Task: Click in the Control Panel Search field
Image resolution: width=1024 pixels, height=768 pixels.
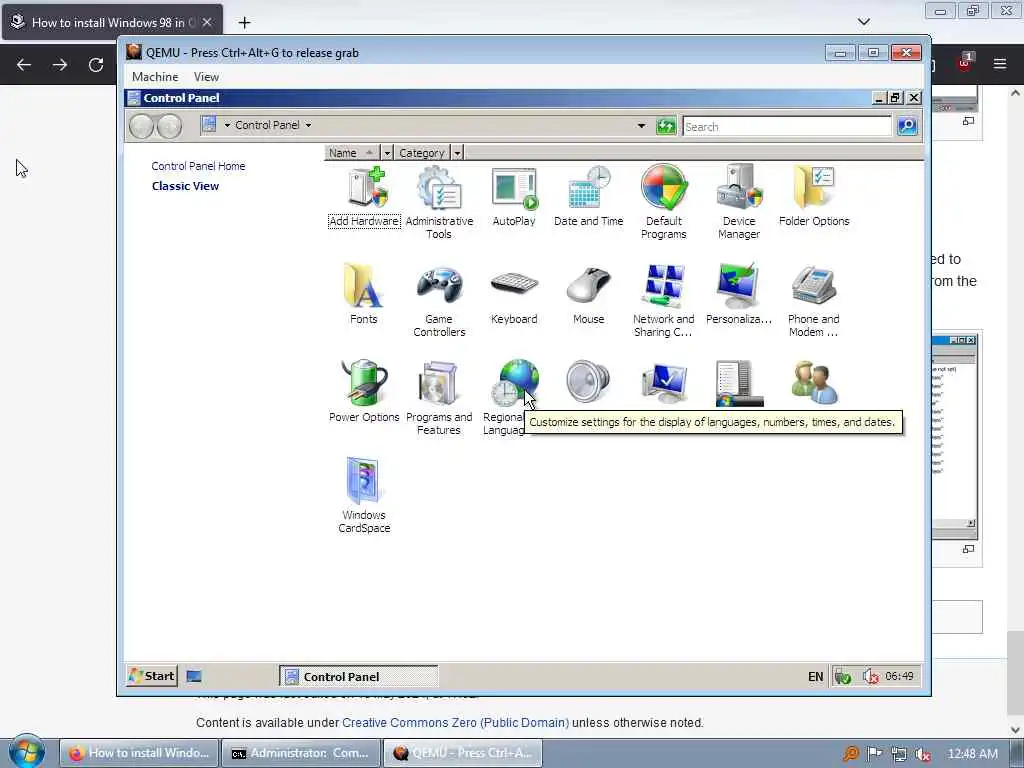Action: coord(787,126)
